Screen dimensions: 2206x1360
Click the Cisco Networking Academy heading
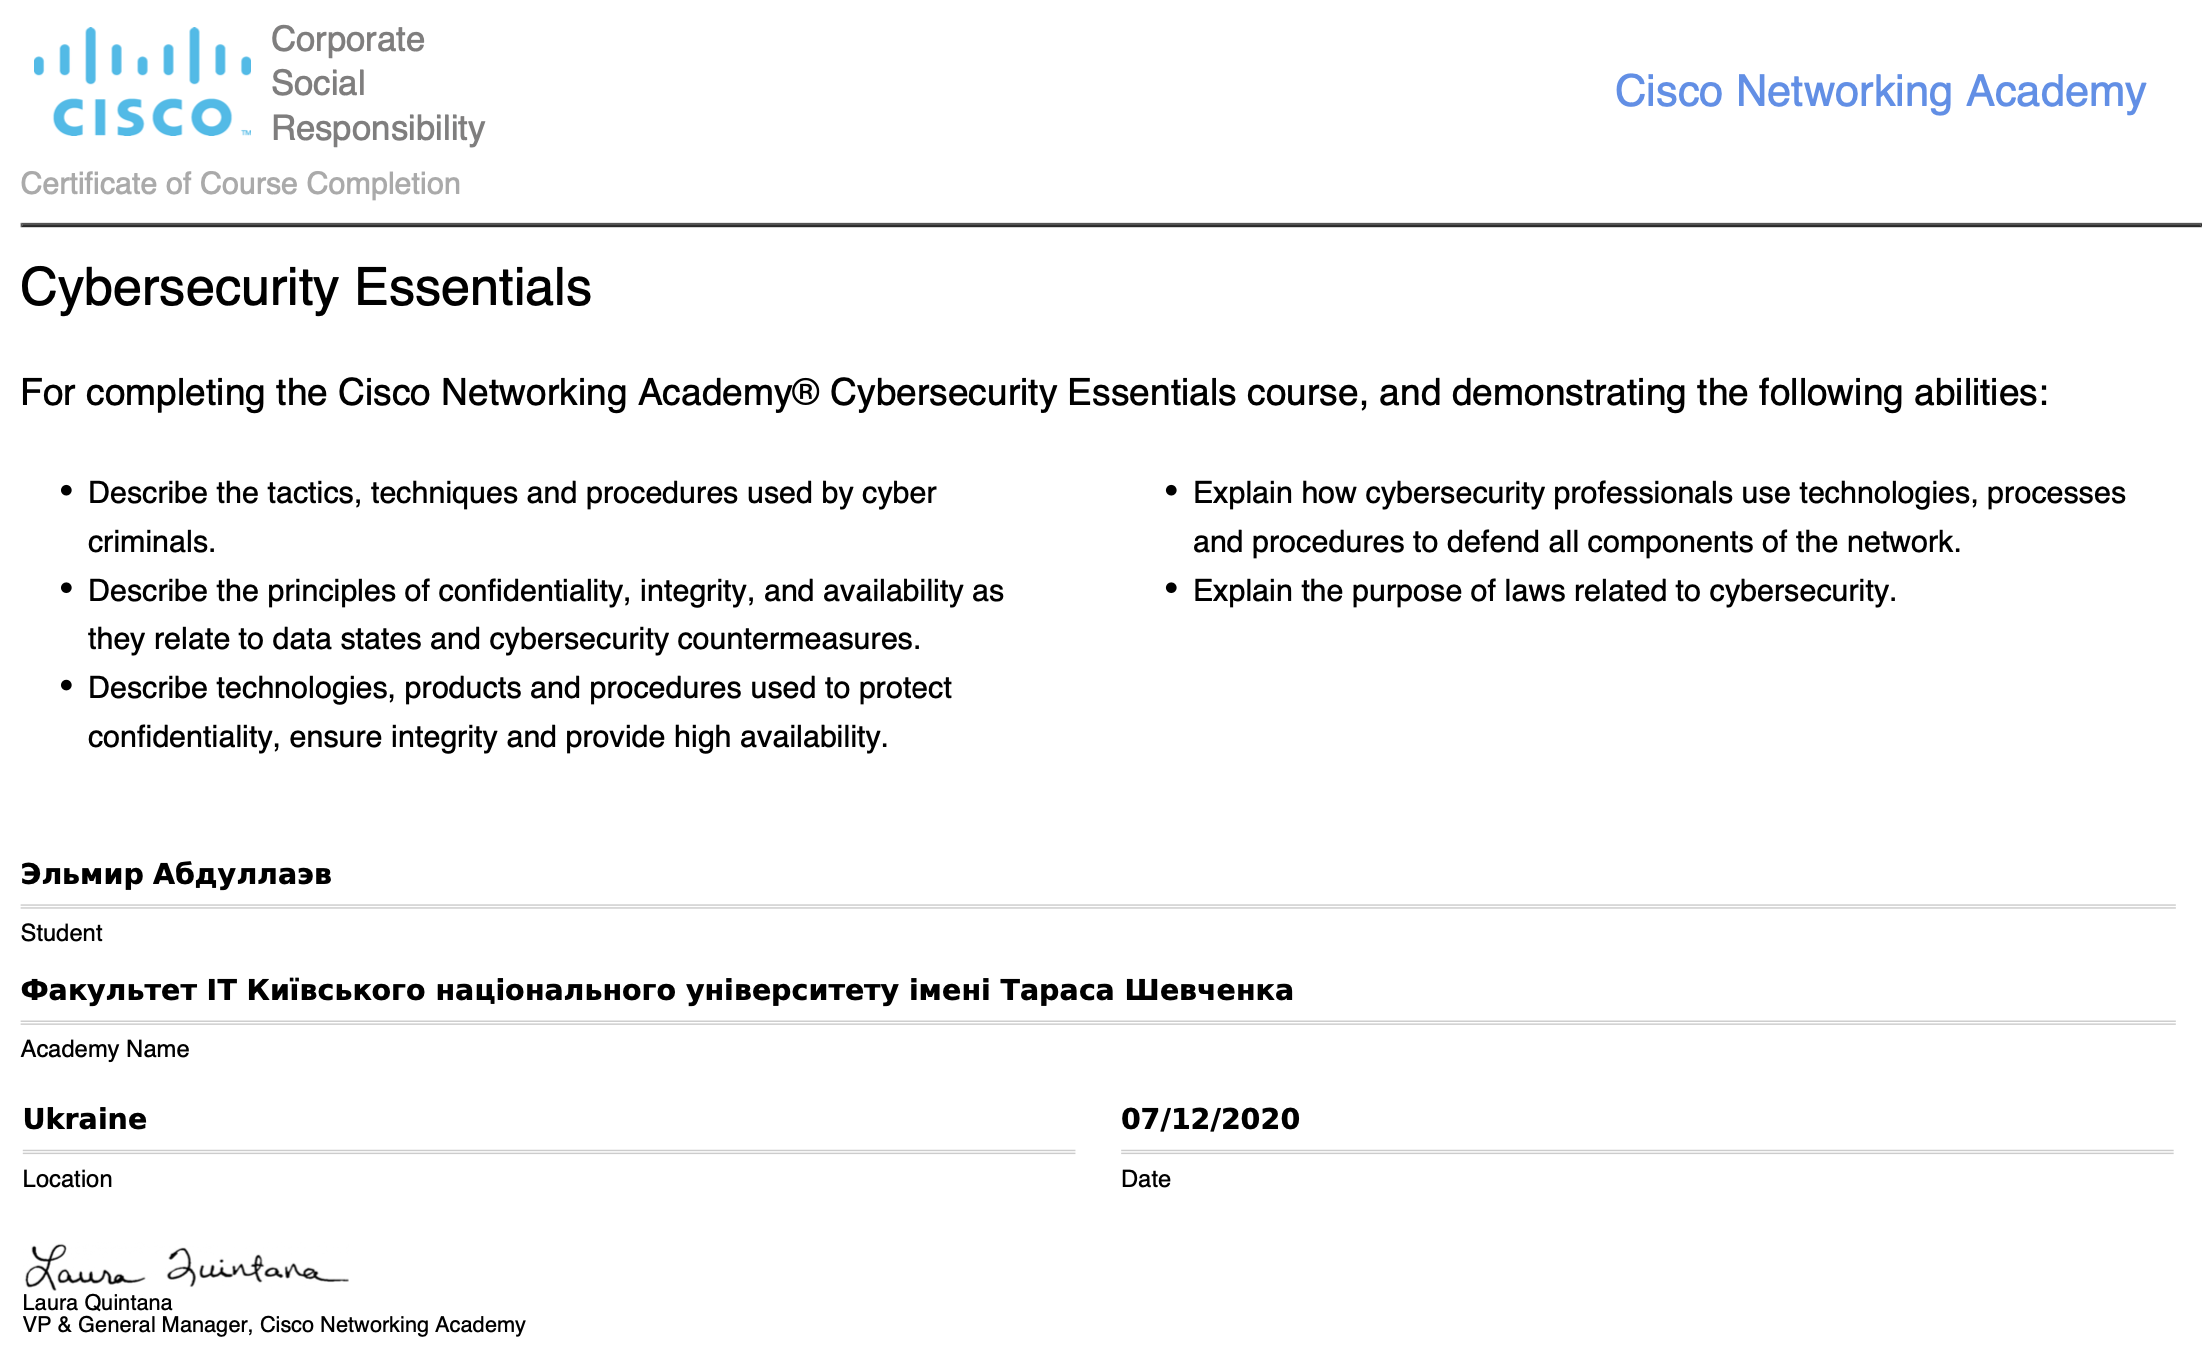[1880, 92]
